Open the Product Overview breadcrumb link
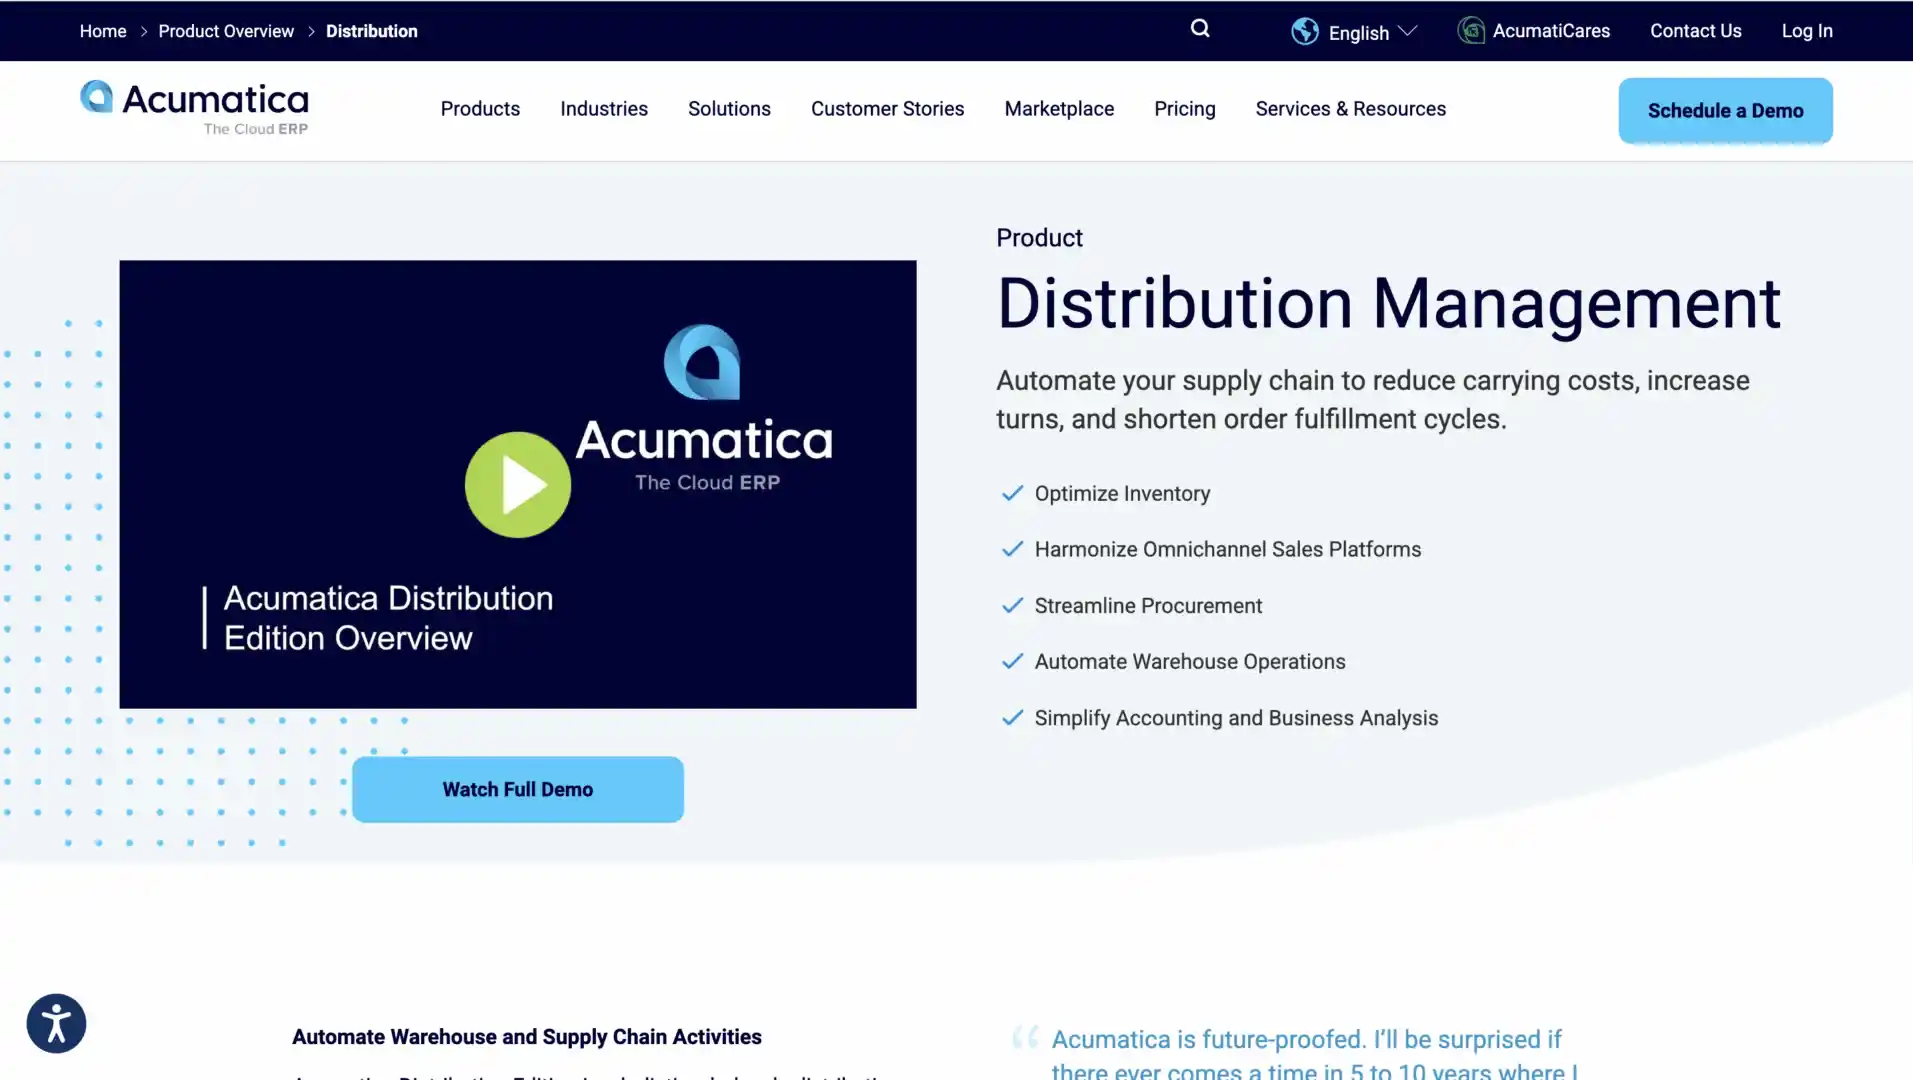Image resolution: width=1913 pixels, height=1080 pixels. point(226,31)
